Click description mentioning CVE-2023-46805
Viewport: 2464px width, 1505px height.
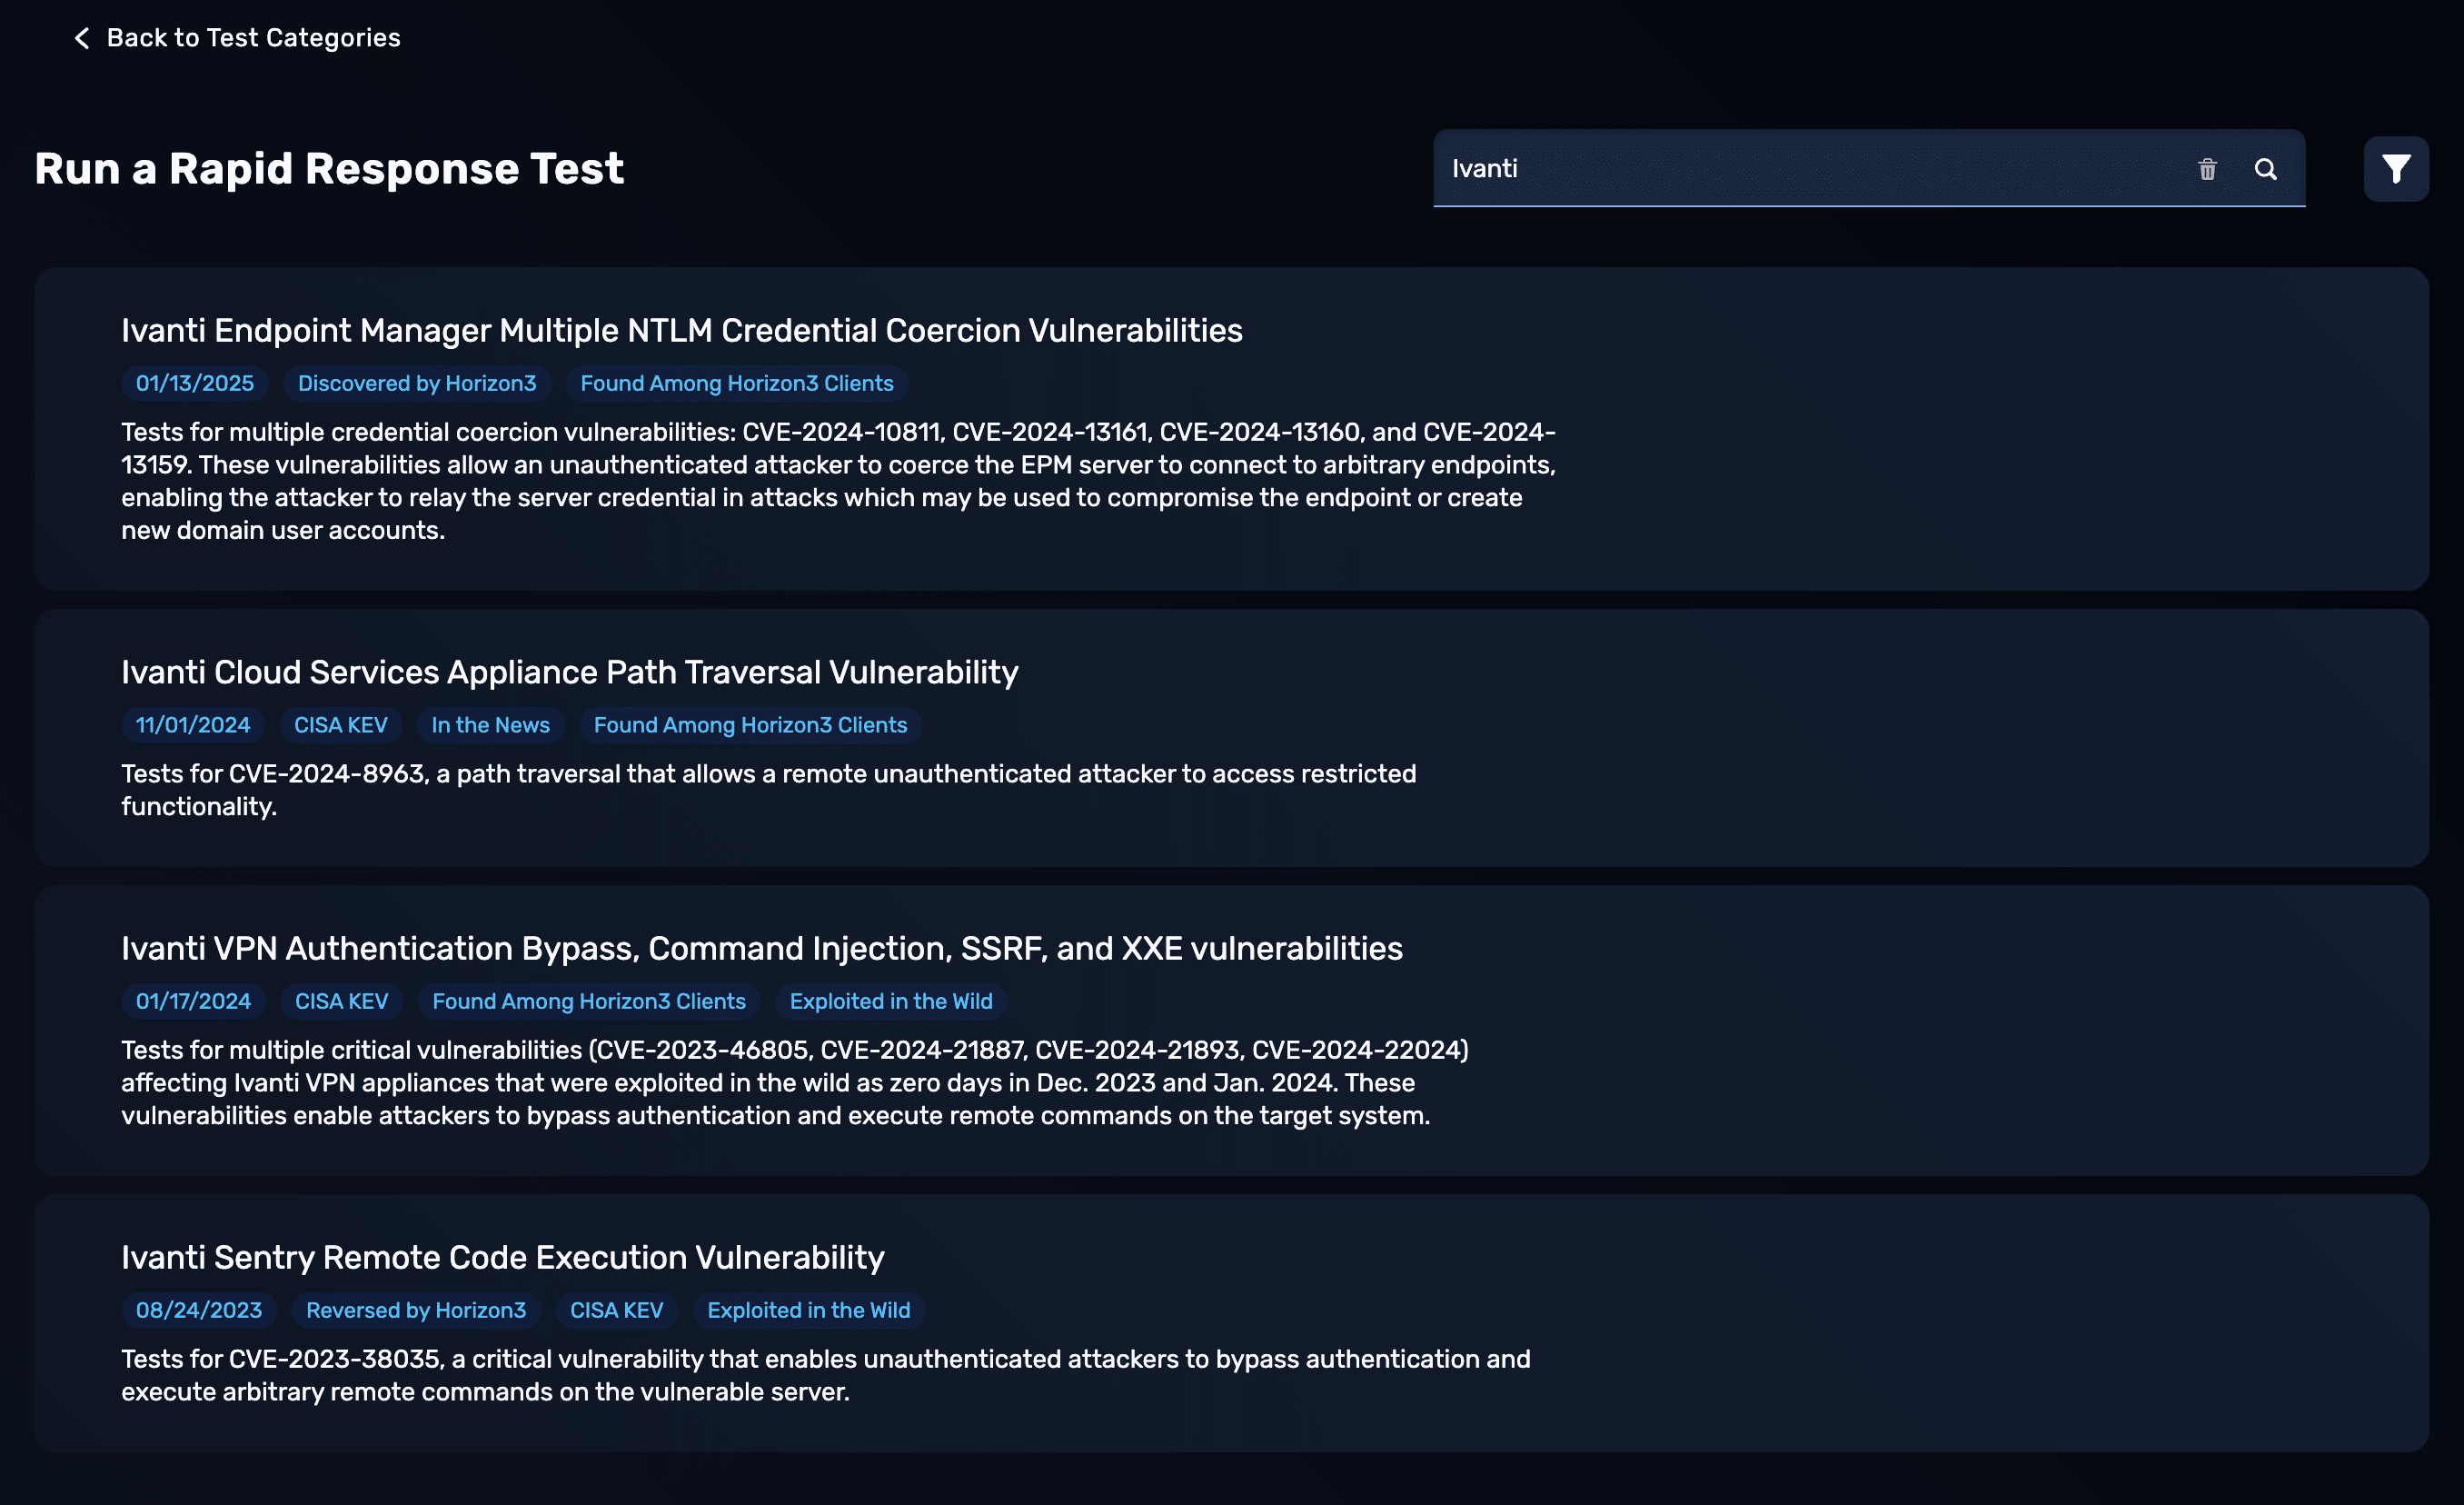pyautogui.click(x=795, y=1083)
